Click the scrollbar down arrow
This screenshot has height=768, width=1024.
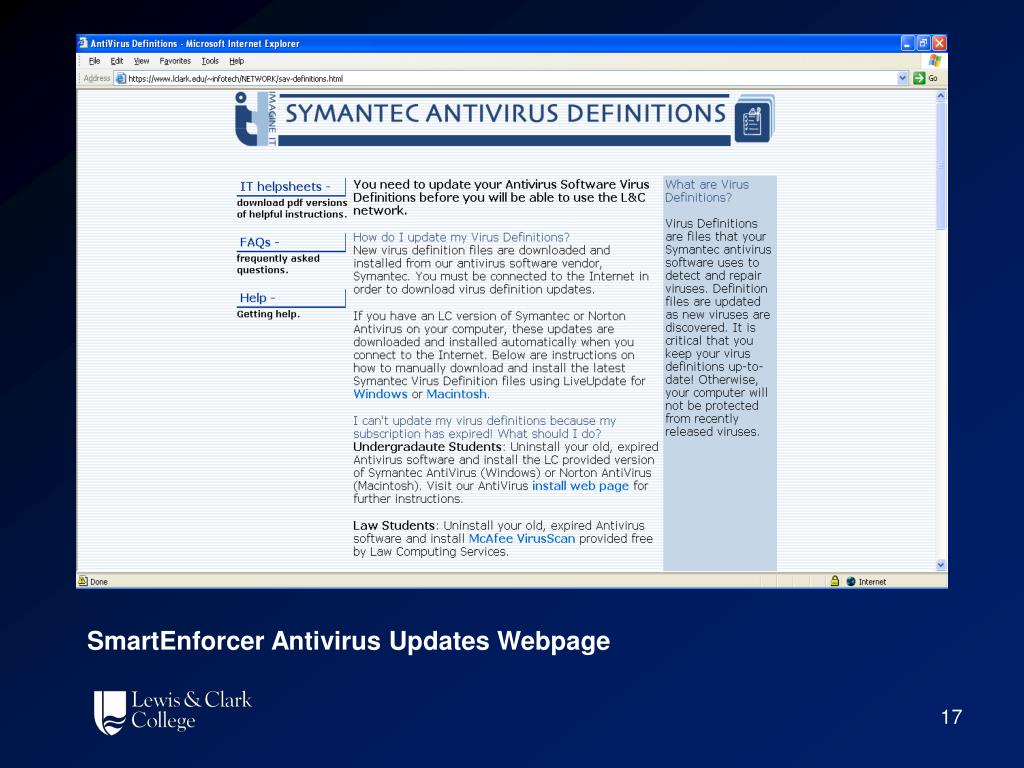(x=941, y=565)
